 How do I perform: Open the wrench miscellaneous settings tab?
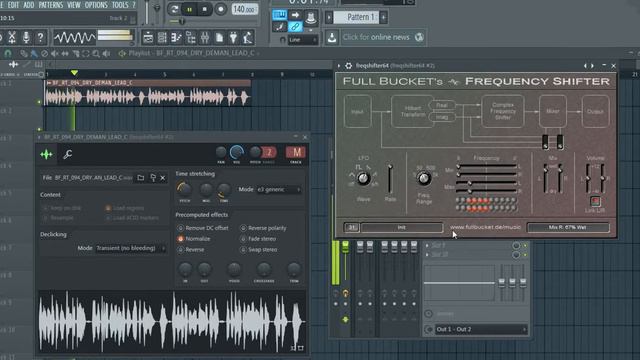68,154
